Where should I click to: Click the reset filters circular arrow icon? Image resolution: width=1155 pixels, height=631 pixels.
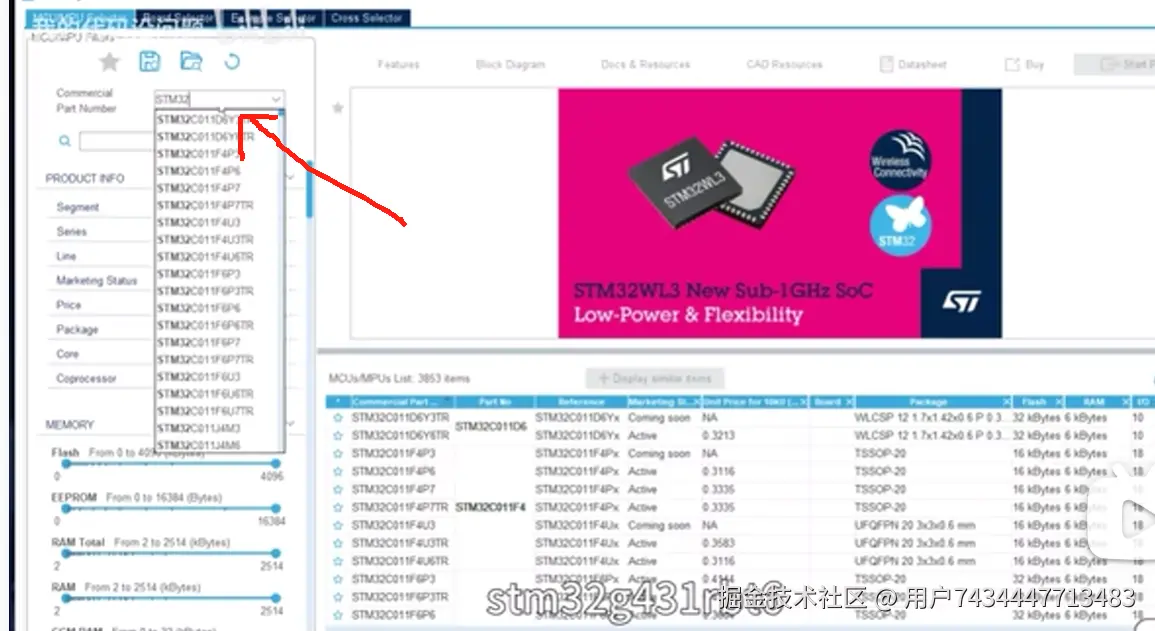tap(232, 62)
